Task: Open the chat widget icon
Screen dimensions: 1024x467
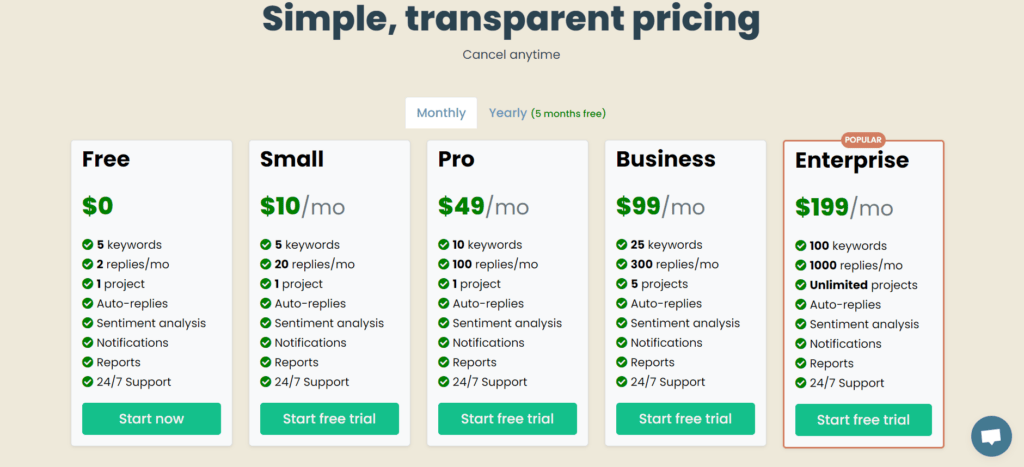Action: click(991, 436)
